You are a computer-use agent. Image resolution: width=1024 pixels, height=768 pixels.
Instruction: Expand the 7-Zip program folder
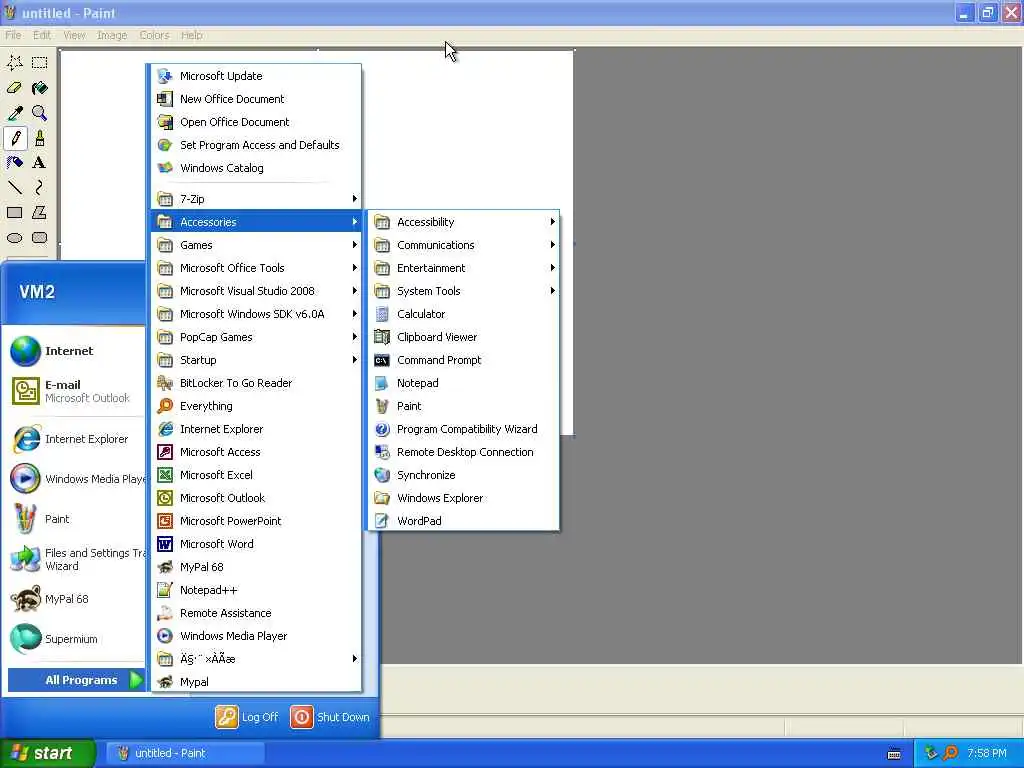pyautogui.click(x=256, y=199)
